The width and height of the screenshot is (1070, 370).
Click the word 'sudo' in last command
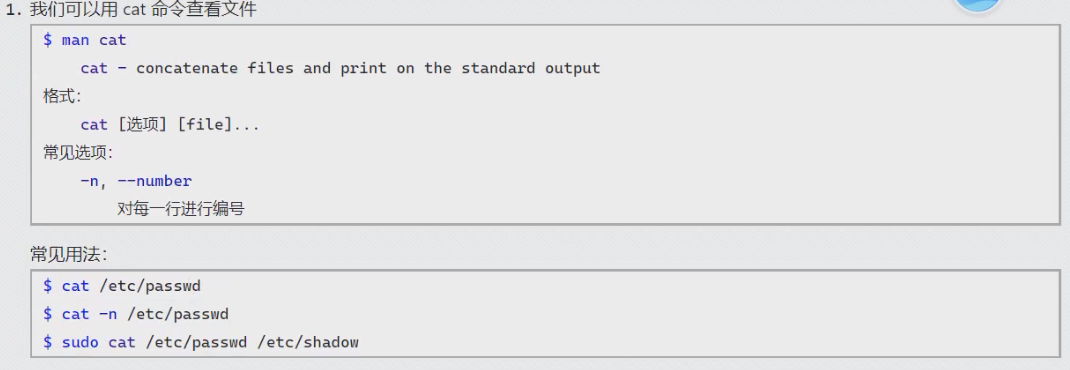(80, 342)
